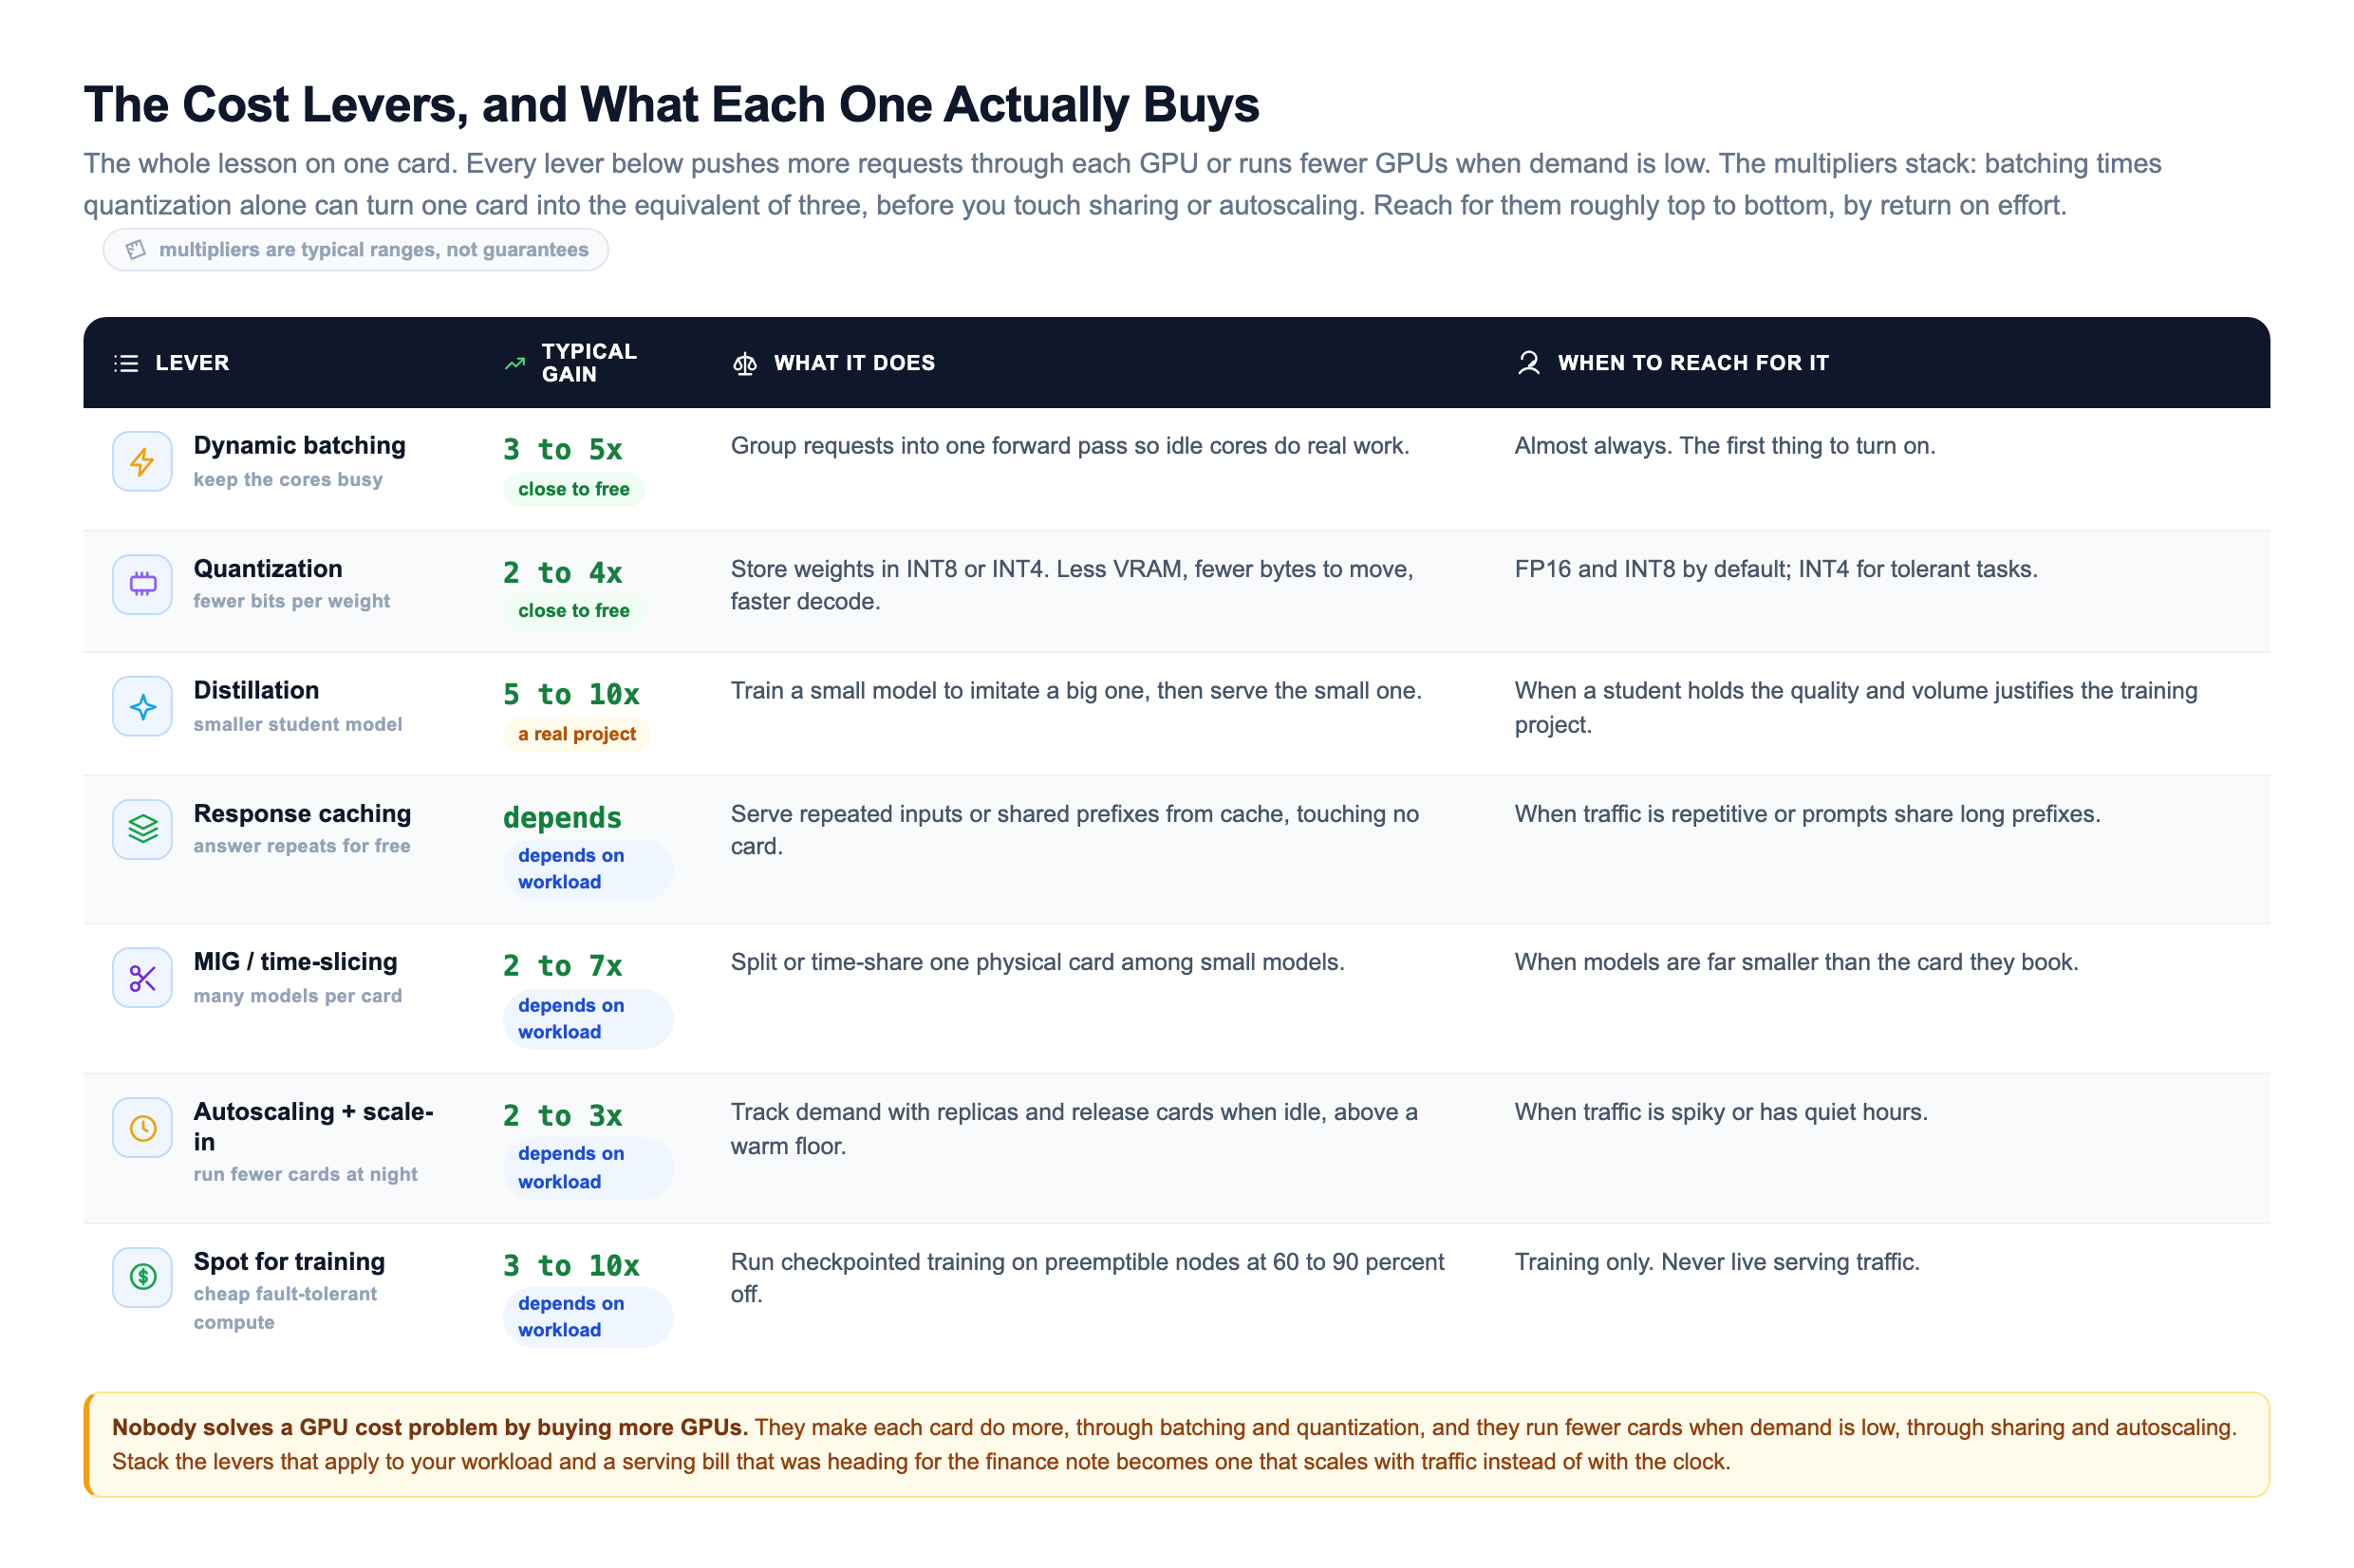The width and height of the screenshot is (2354, 1568).
Task: Click the Dynamic batching lightning bolt icon
Action: [x=142, y=461]
